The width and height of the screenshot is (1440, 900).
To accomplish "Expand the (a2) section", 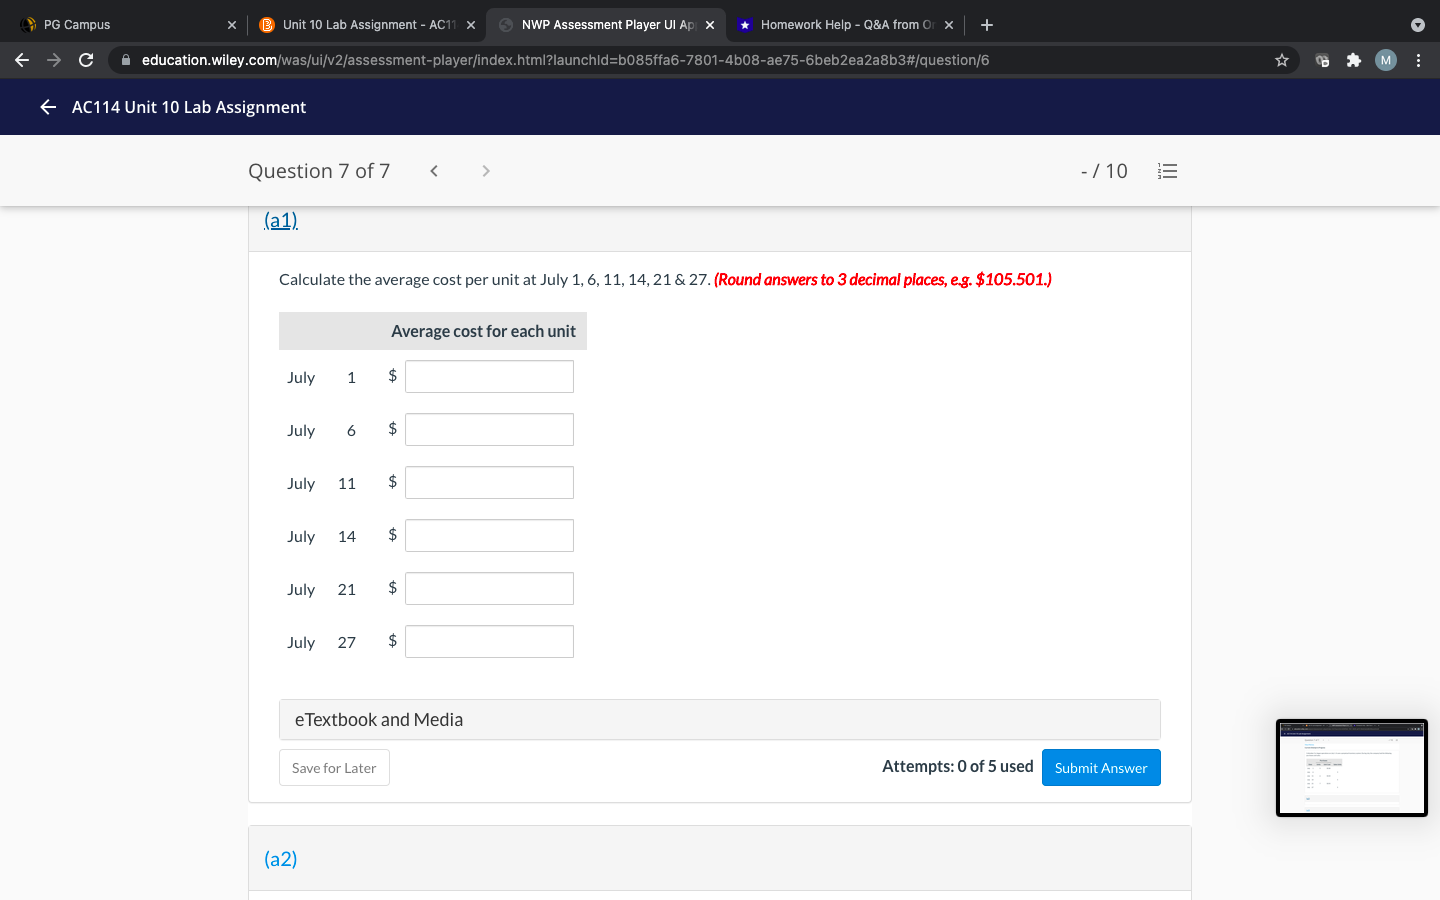I will pos(281,859).
